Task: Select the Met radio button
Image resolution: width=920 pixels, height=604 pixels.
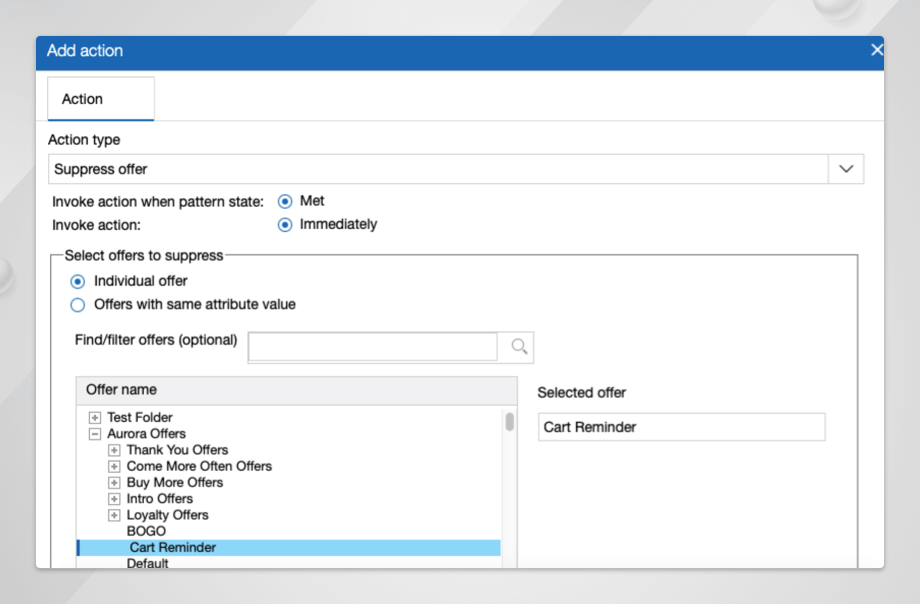Action: coord(285,201)
